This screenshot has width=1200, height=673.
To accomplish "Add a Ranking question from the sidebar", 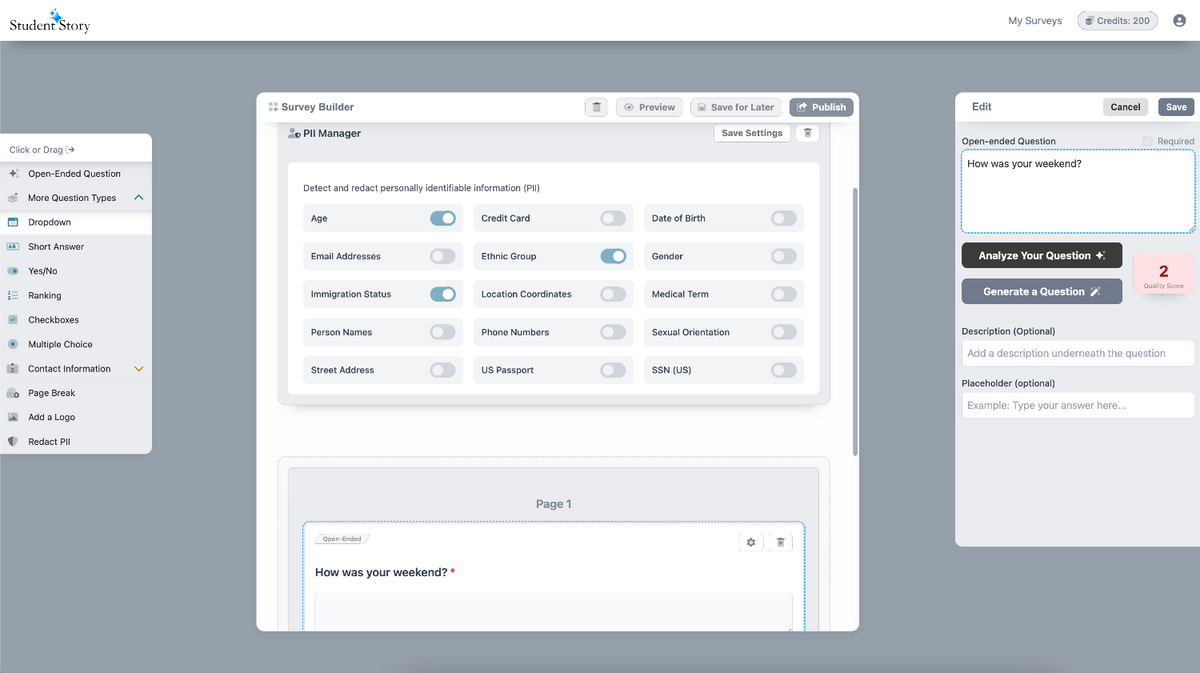I will [45, 296].
